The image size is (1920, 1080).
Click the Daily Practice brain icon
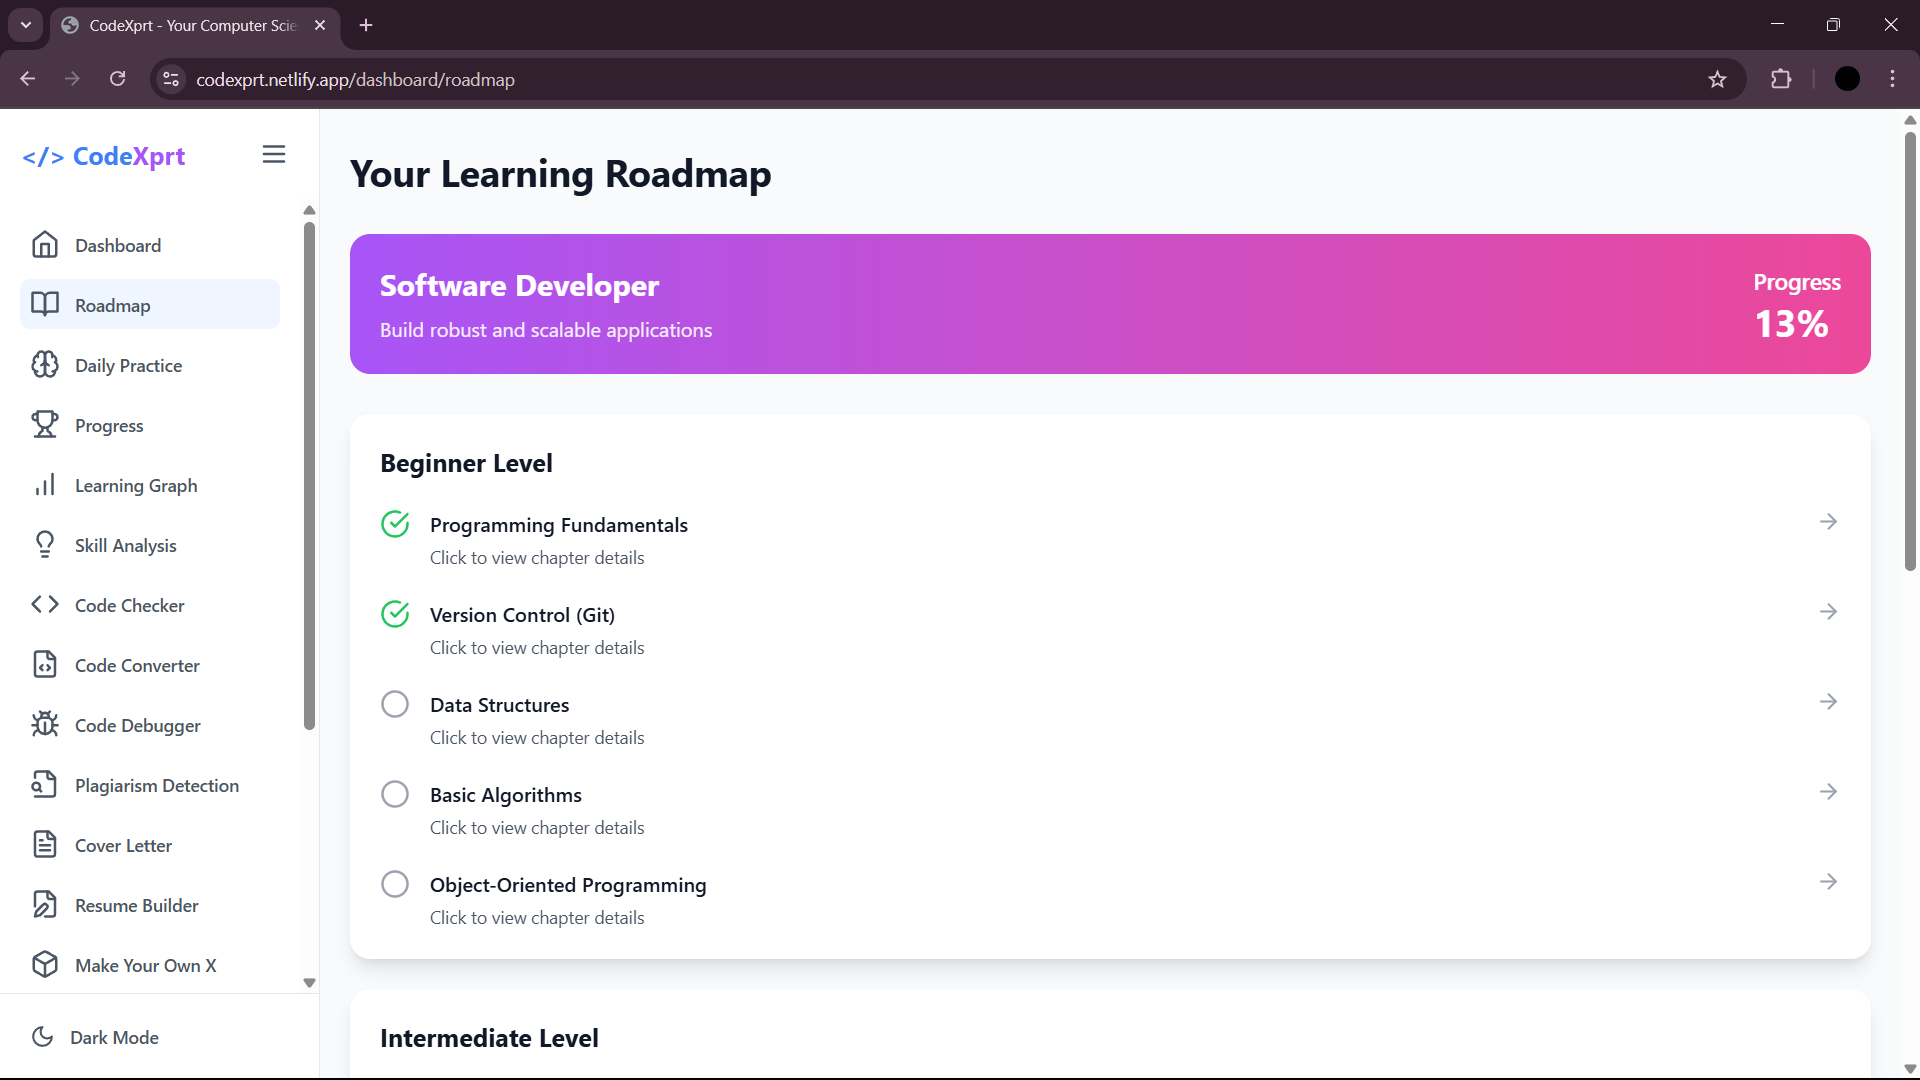(x=45, y=365)
